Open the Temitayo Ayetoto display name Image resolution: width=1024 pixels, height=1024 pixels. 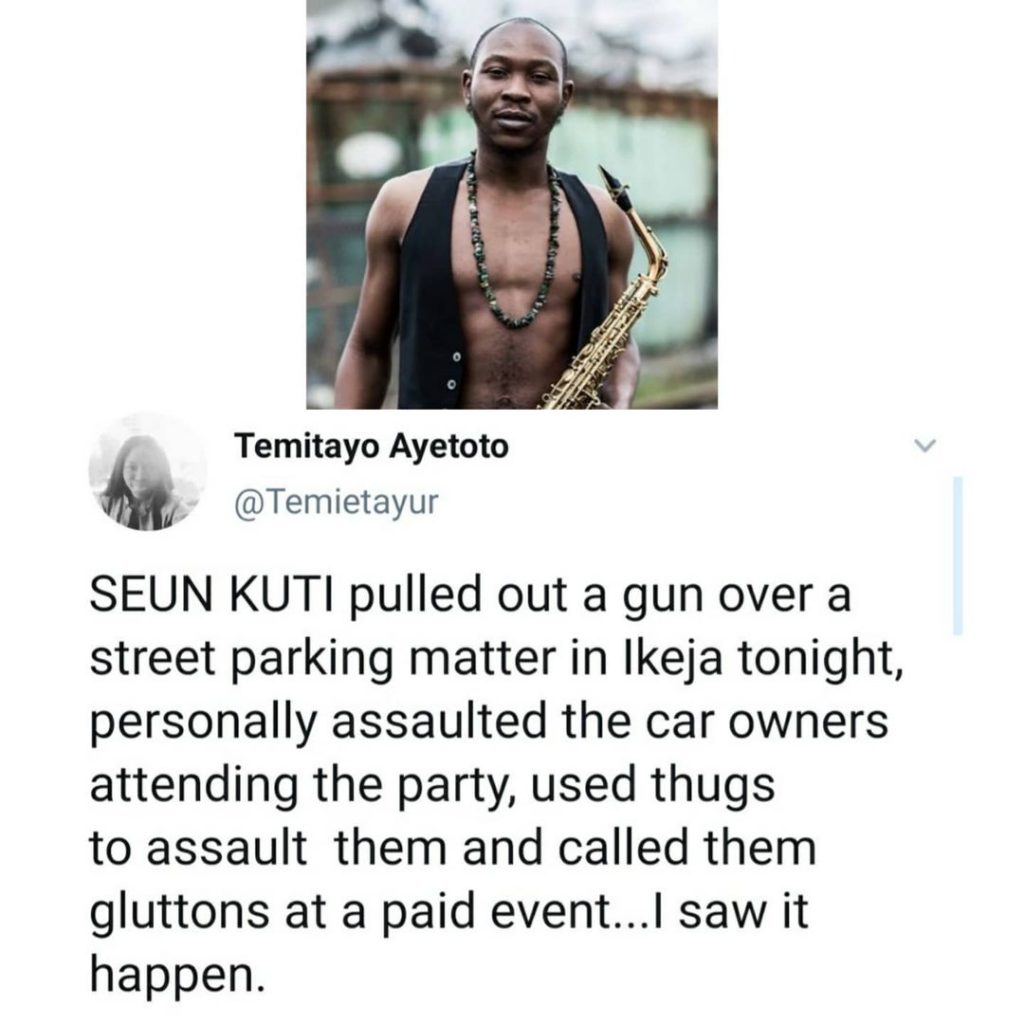[370, 445]
